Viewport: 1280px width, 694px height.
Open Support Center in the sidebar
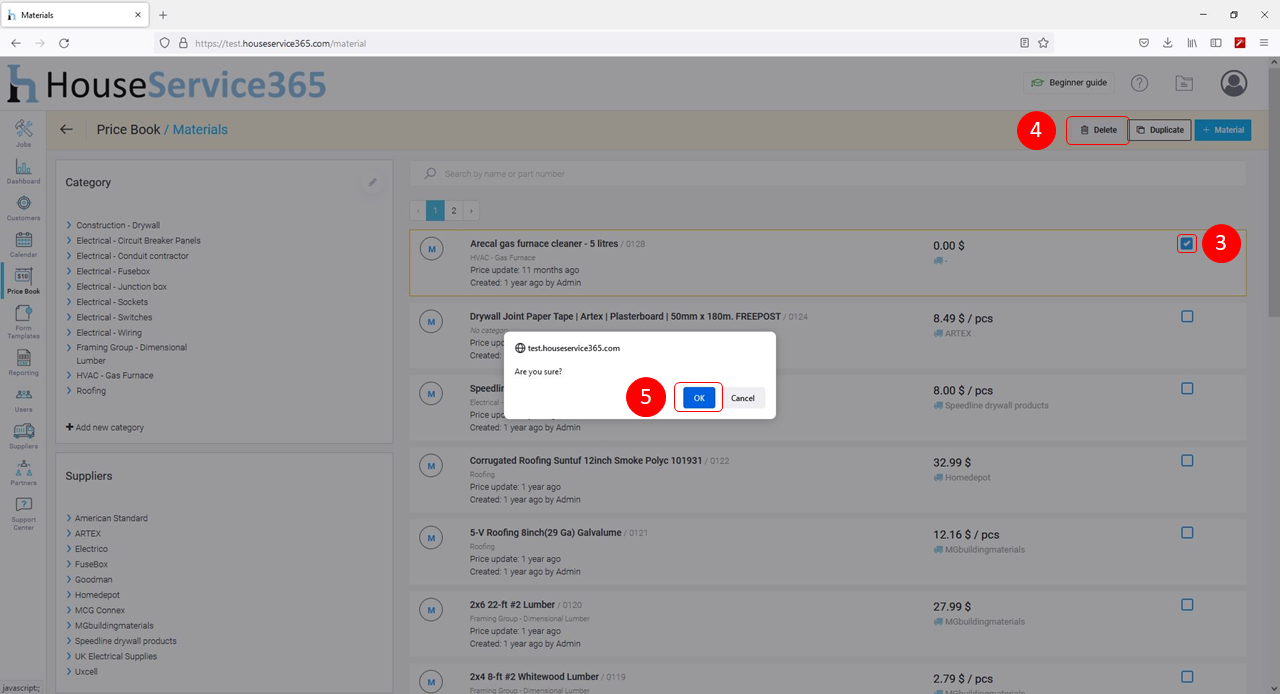coord(24,513)
